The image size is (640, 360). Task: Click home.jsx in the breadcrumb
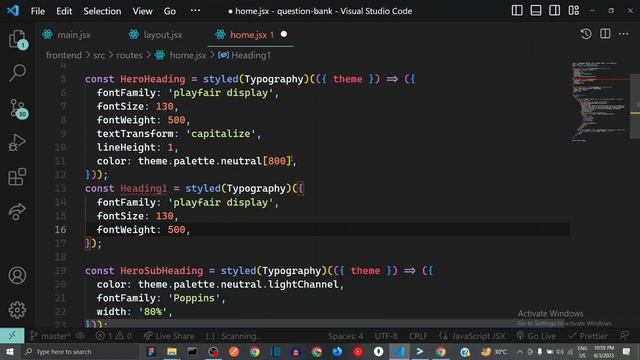click(188, 55)
